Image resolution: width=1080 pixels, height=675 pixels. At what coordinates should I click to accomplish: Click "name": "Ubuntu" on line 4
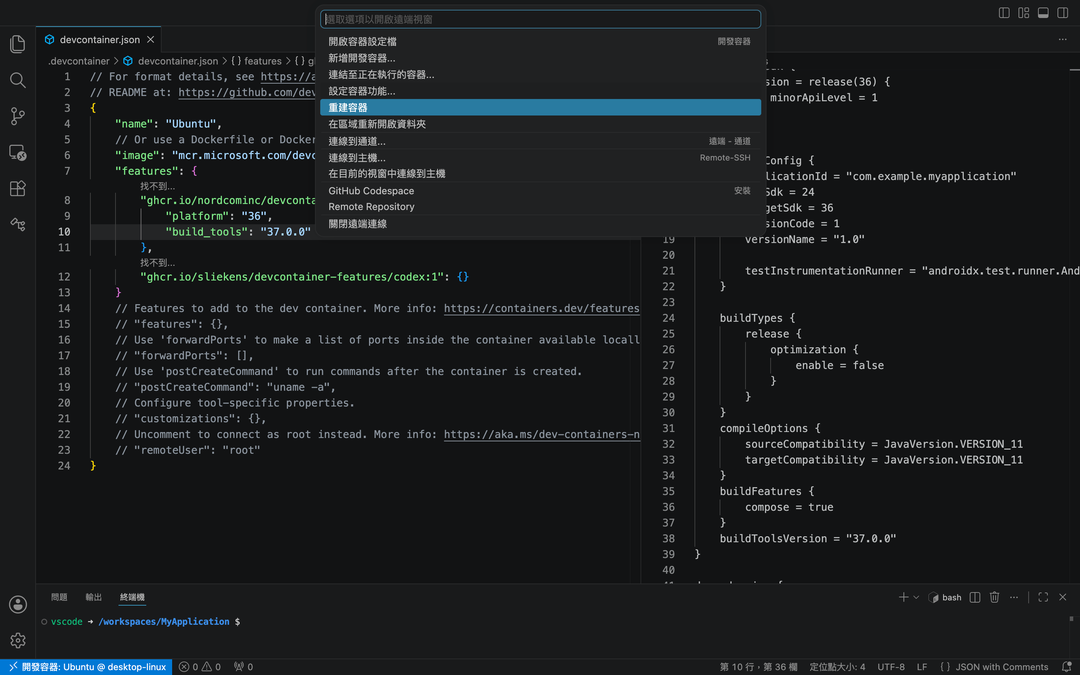coord(168,124)
